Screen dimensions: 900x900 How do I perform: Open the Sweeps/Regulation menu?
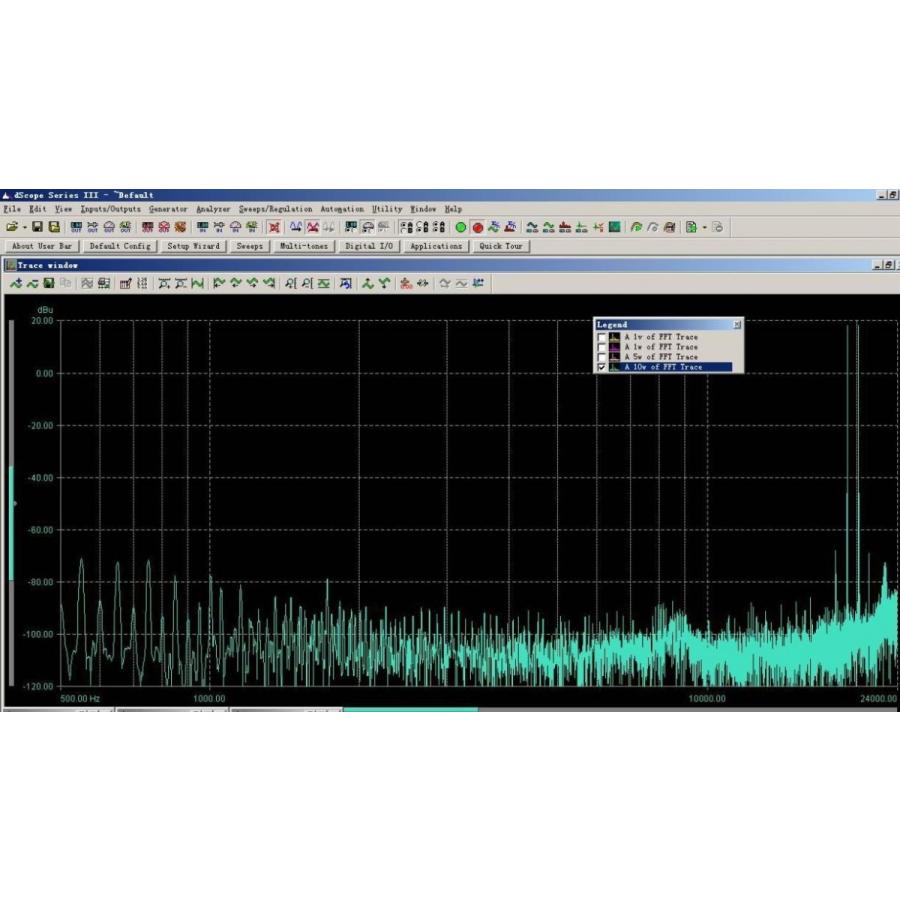click(275, 209)
